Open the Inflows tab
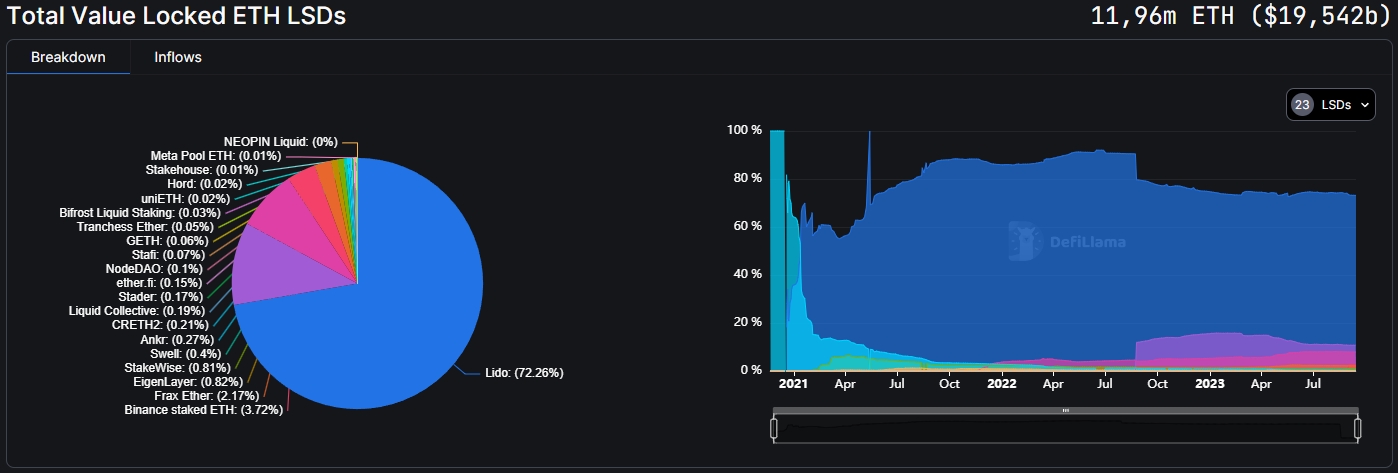 click(178, 57)
